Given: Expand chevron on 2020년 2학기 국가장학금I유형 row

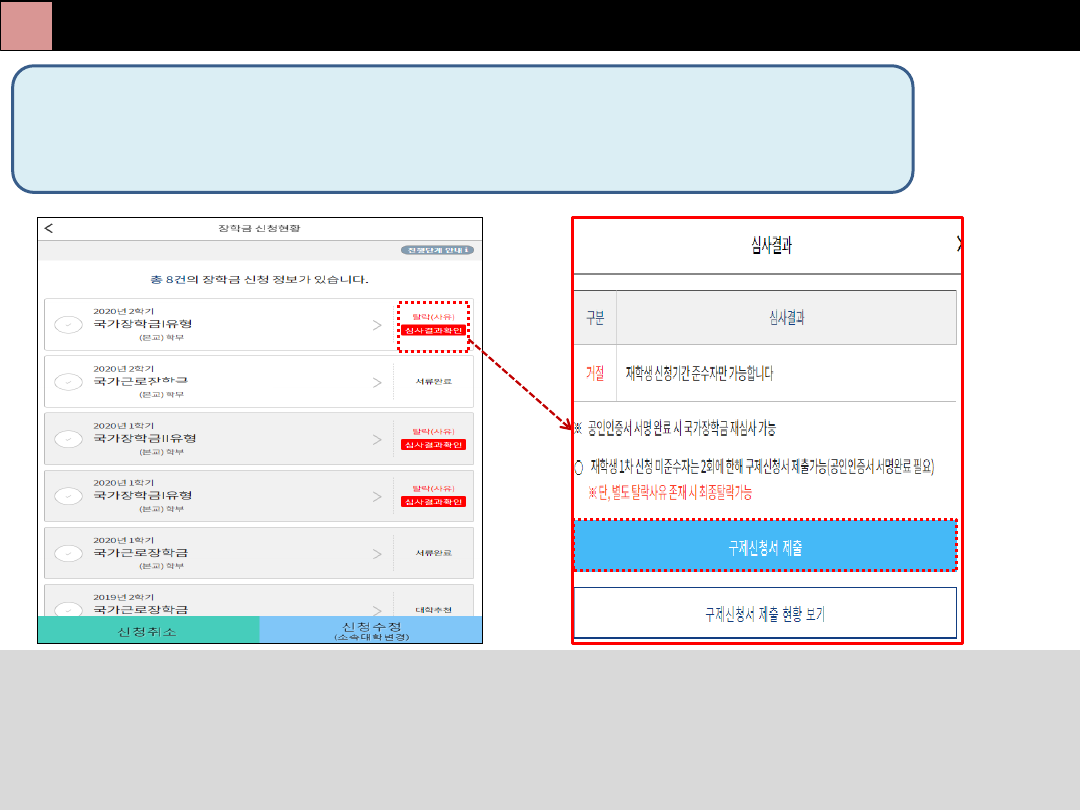Looking at the screenshot, I should pyautogui.click(x=377, y=324).
